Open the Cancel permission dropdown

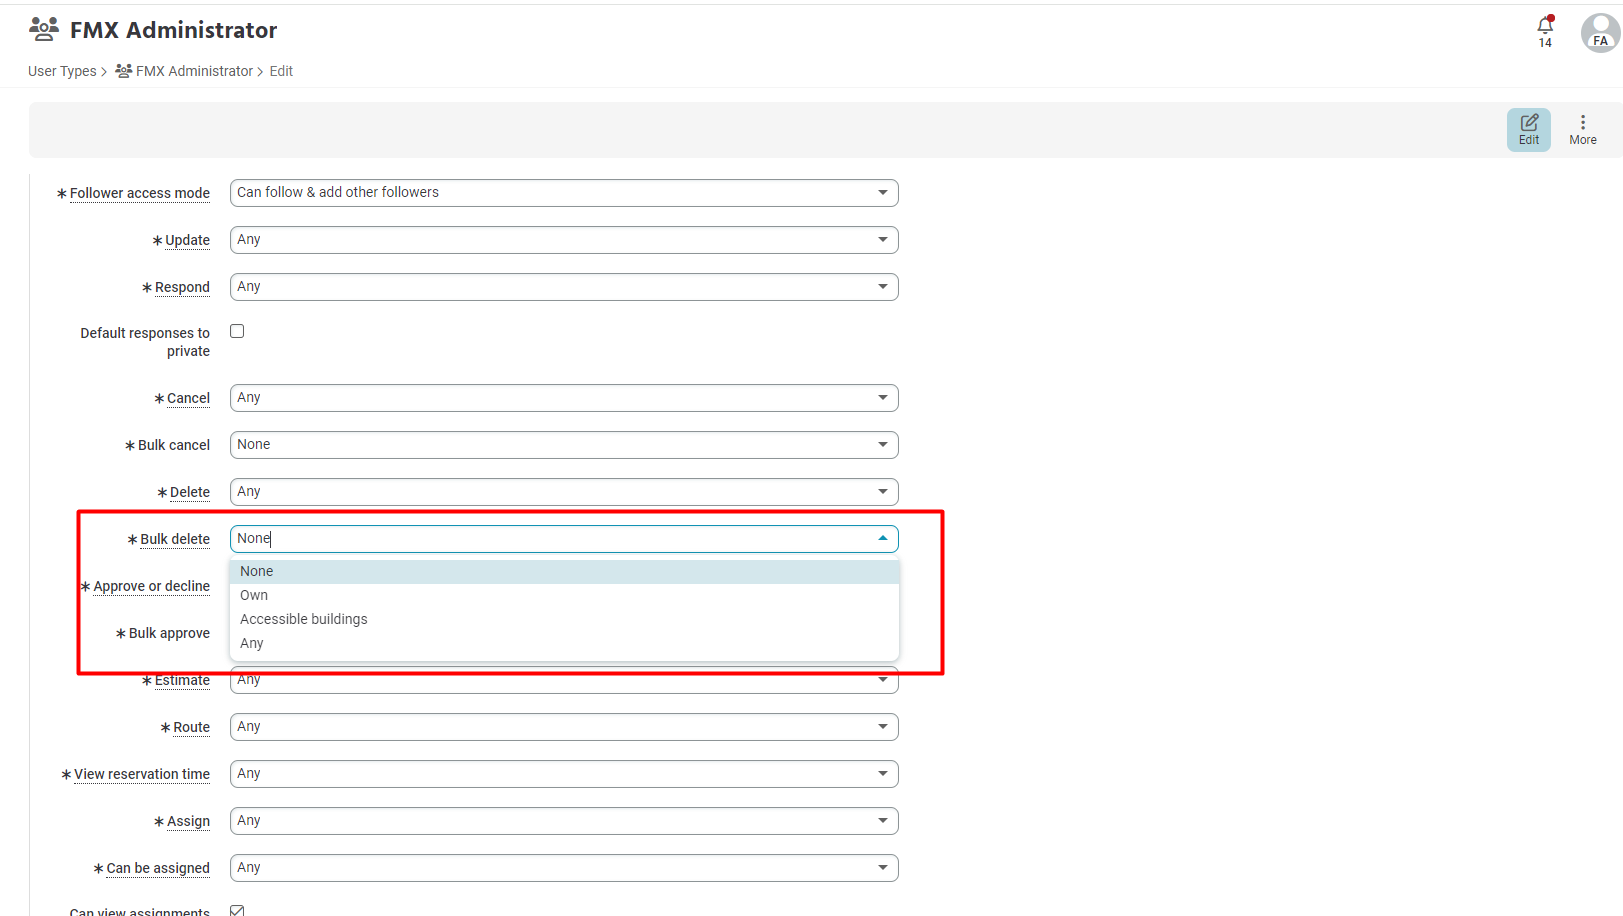coord(564,398)
